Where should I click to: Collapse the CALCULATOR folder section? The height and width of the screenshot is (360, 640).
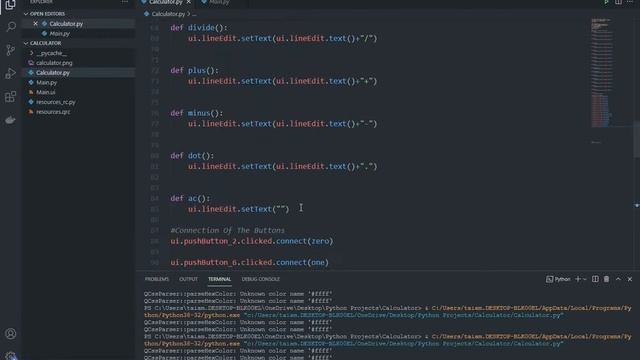[42, 43]
